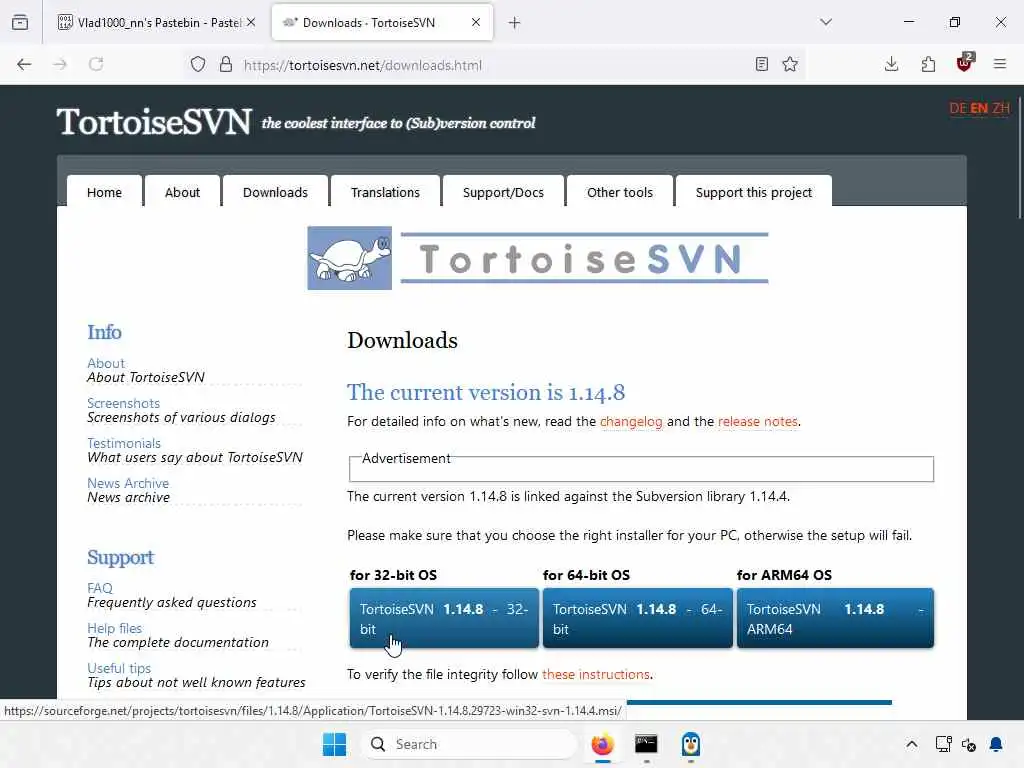The image size is (1024, 768).
Task: Switch site language to DE
Action: (x=958, y=108)
